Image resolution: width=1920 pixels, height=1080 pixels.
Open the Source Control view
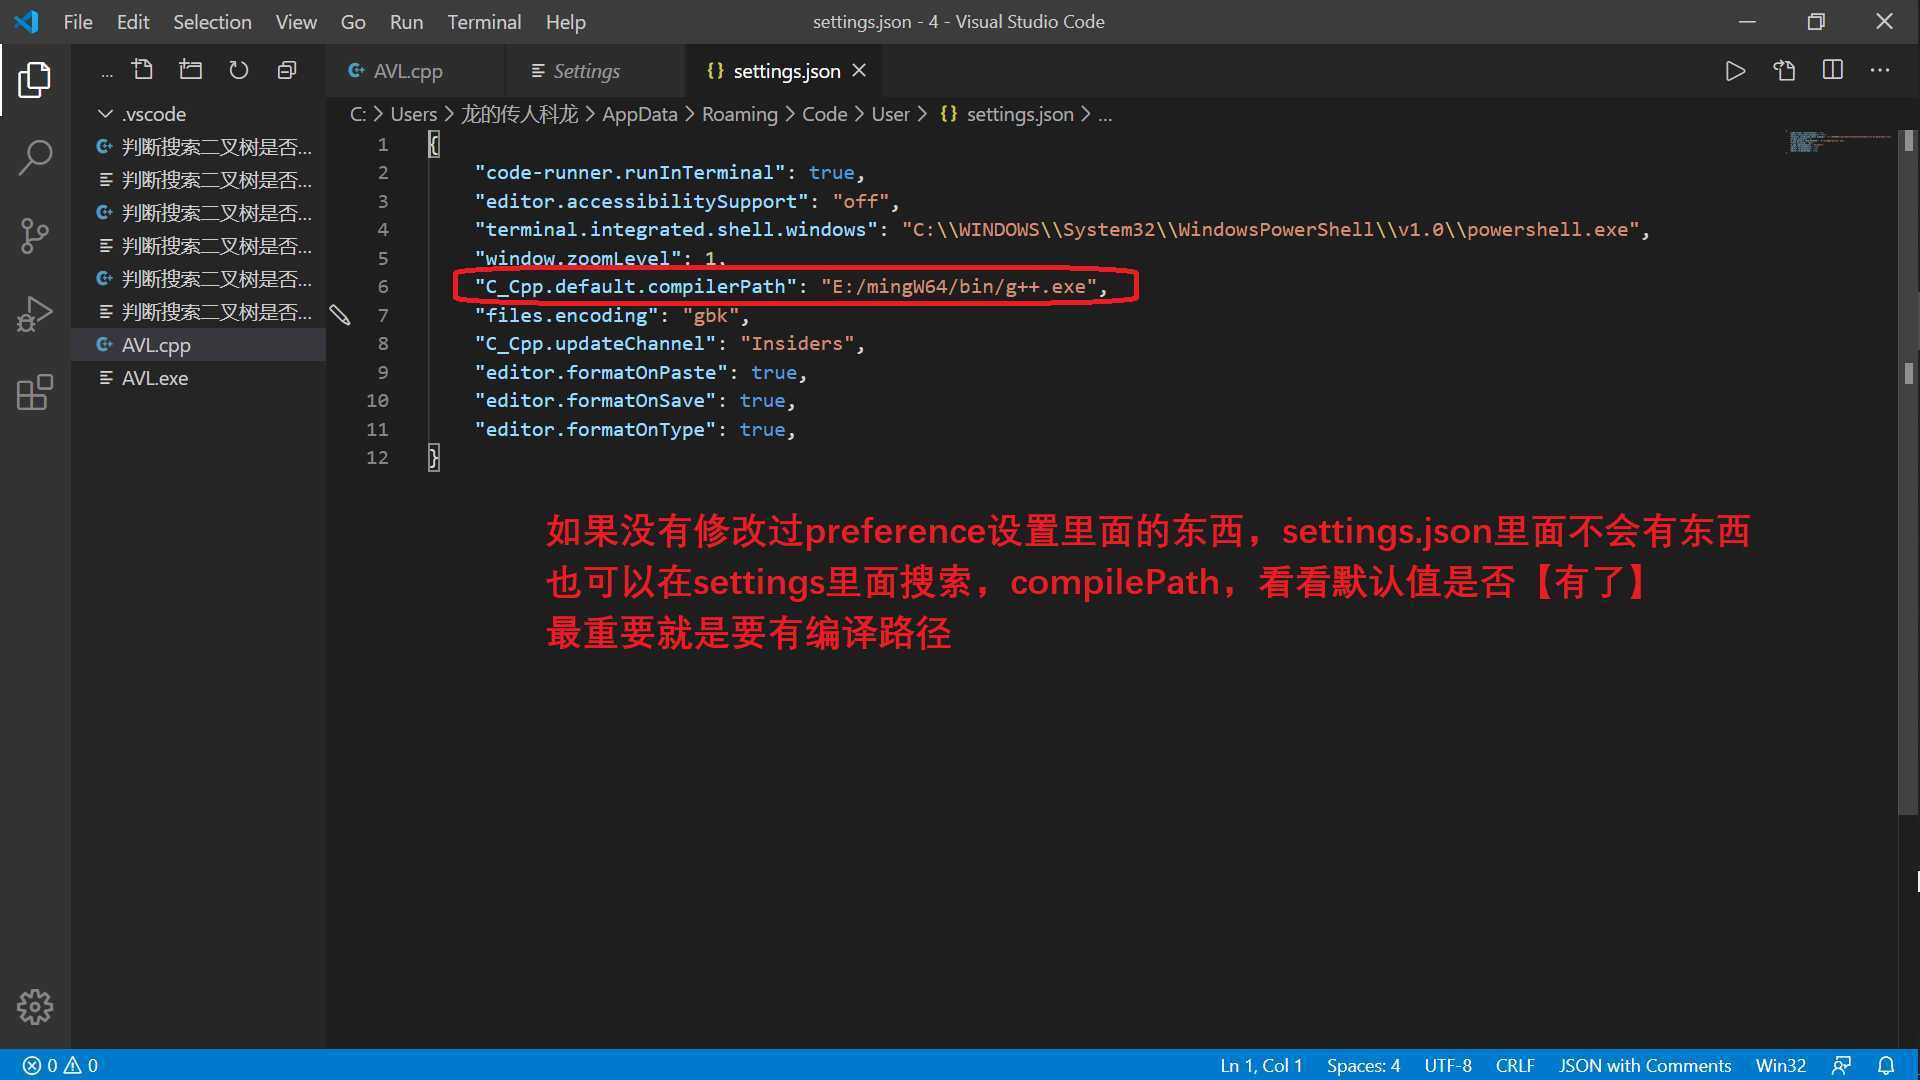coord(34,236)
